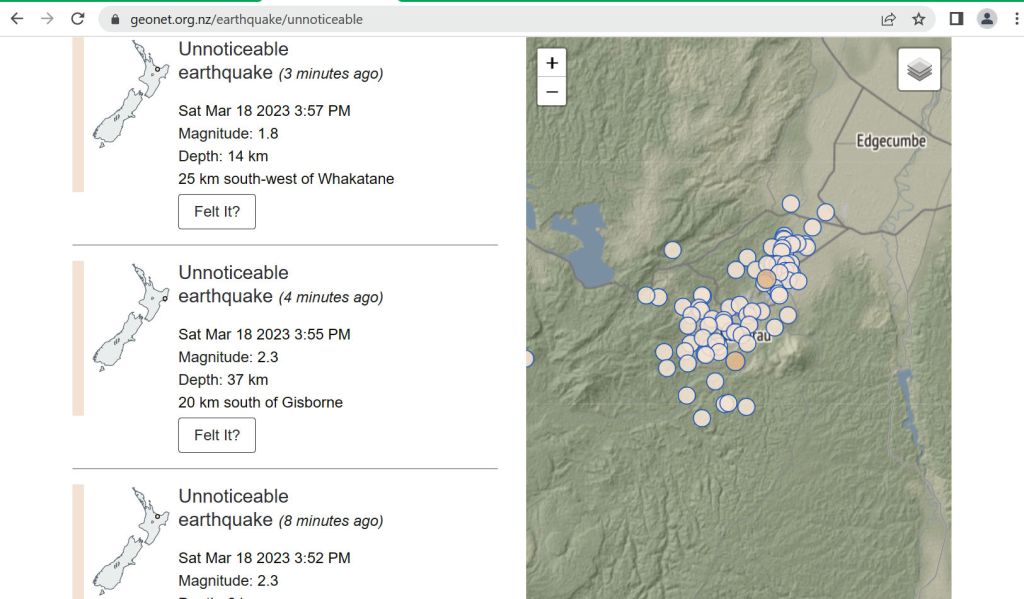The height and width of the screenshot is (599, 1024).
Task: Bookmark this page with star icon
Action: [x=918, y=19]
